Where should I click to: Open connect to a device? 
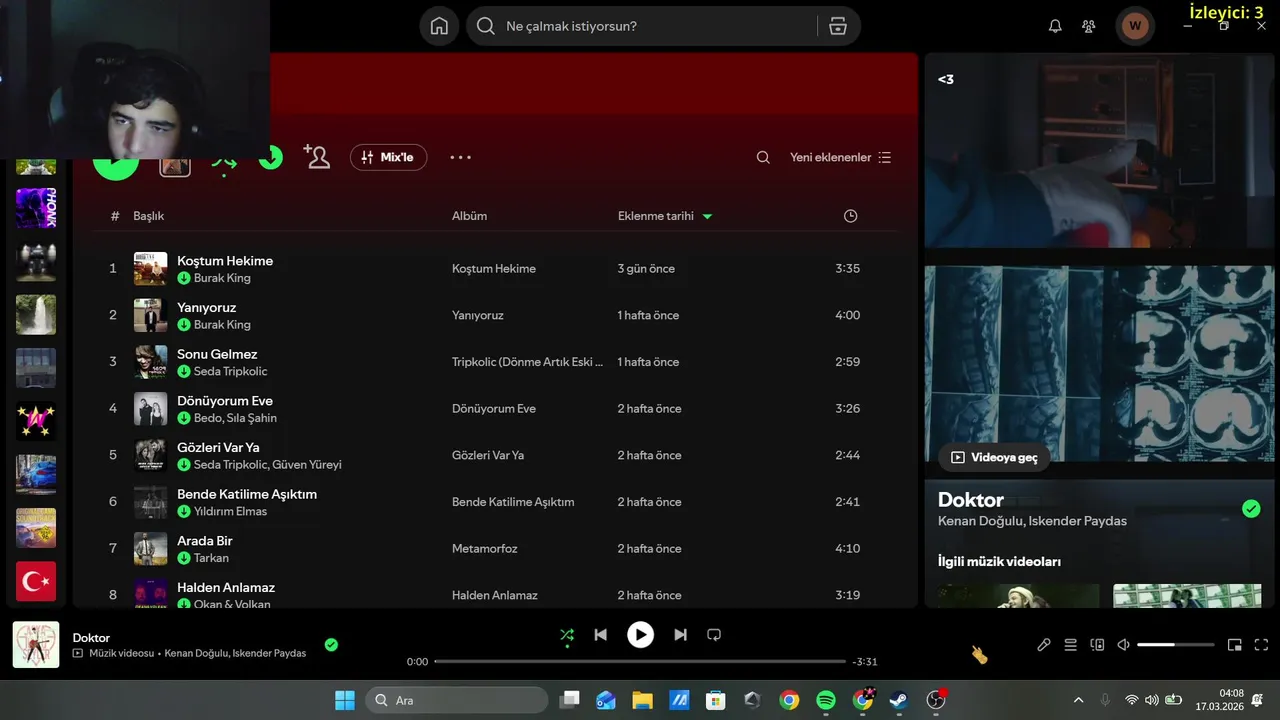(1097, 645)
